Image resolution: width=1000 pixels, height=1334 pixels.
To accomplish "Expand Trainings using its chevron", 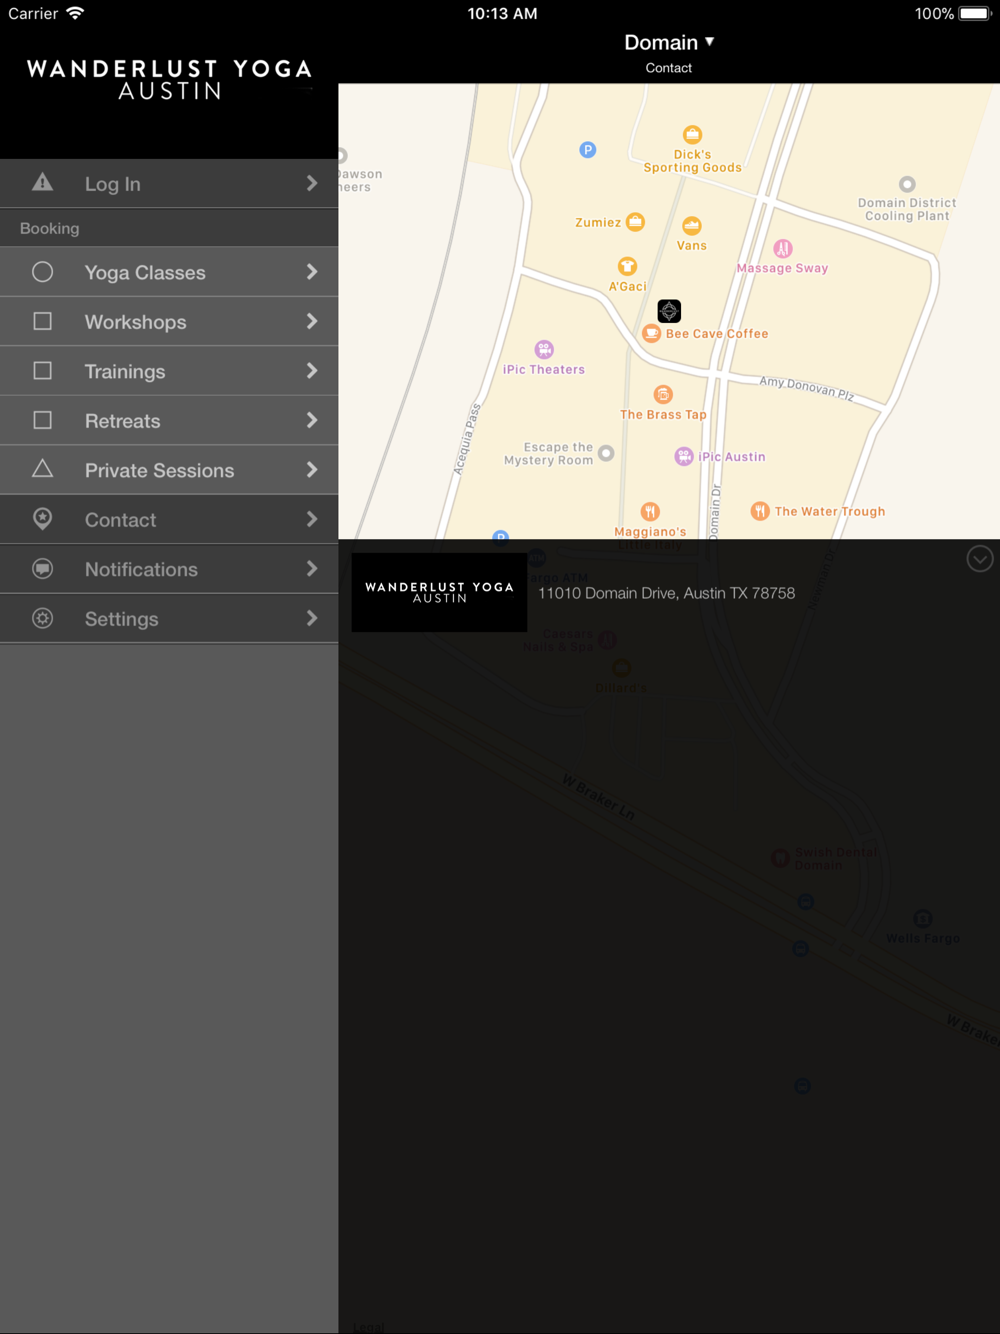I will click(312, 371).
